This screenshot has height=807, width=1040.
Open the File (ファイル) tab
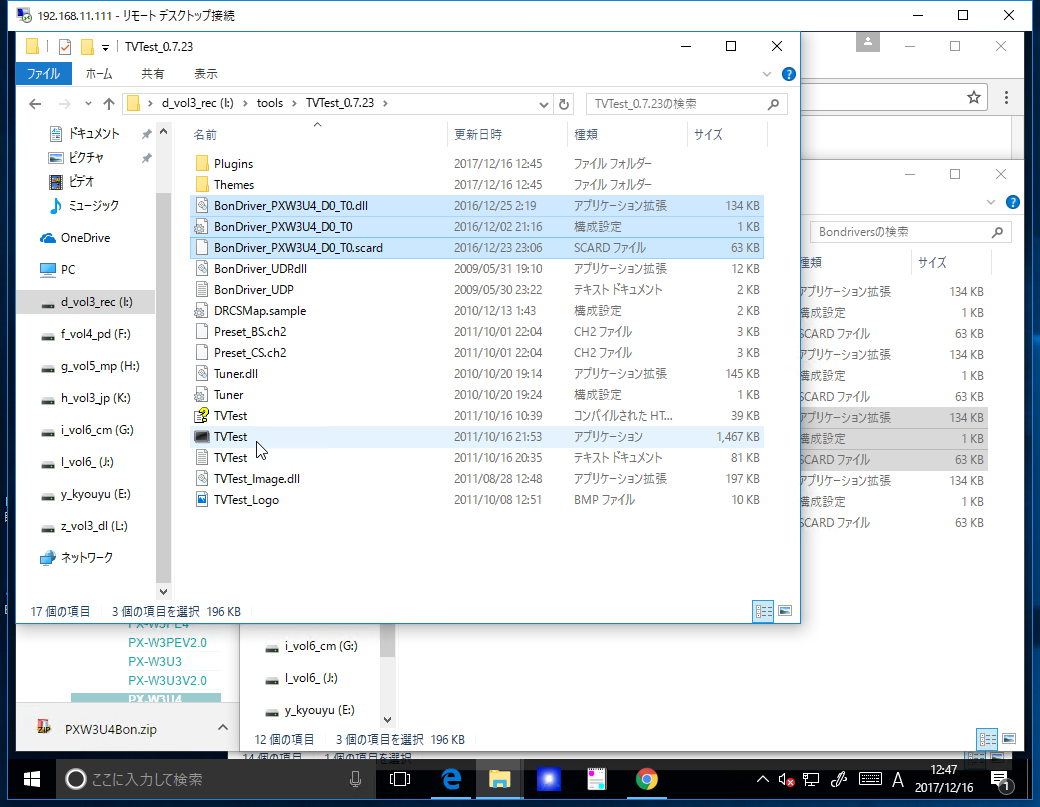tap(44, 74)
